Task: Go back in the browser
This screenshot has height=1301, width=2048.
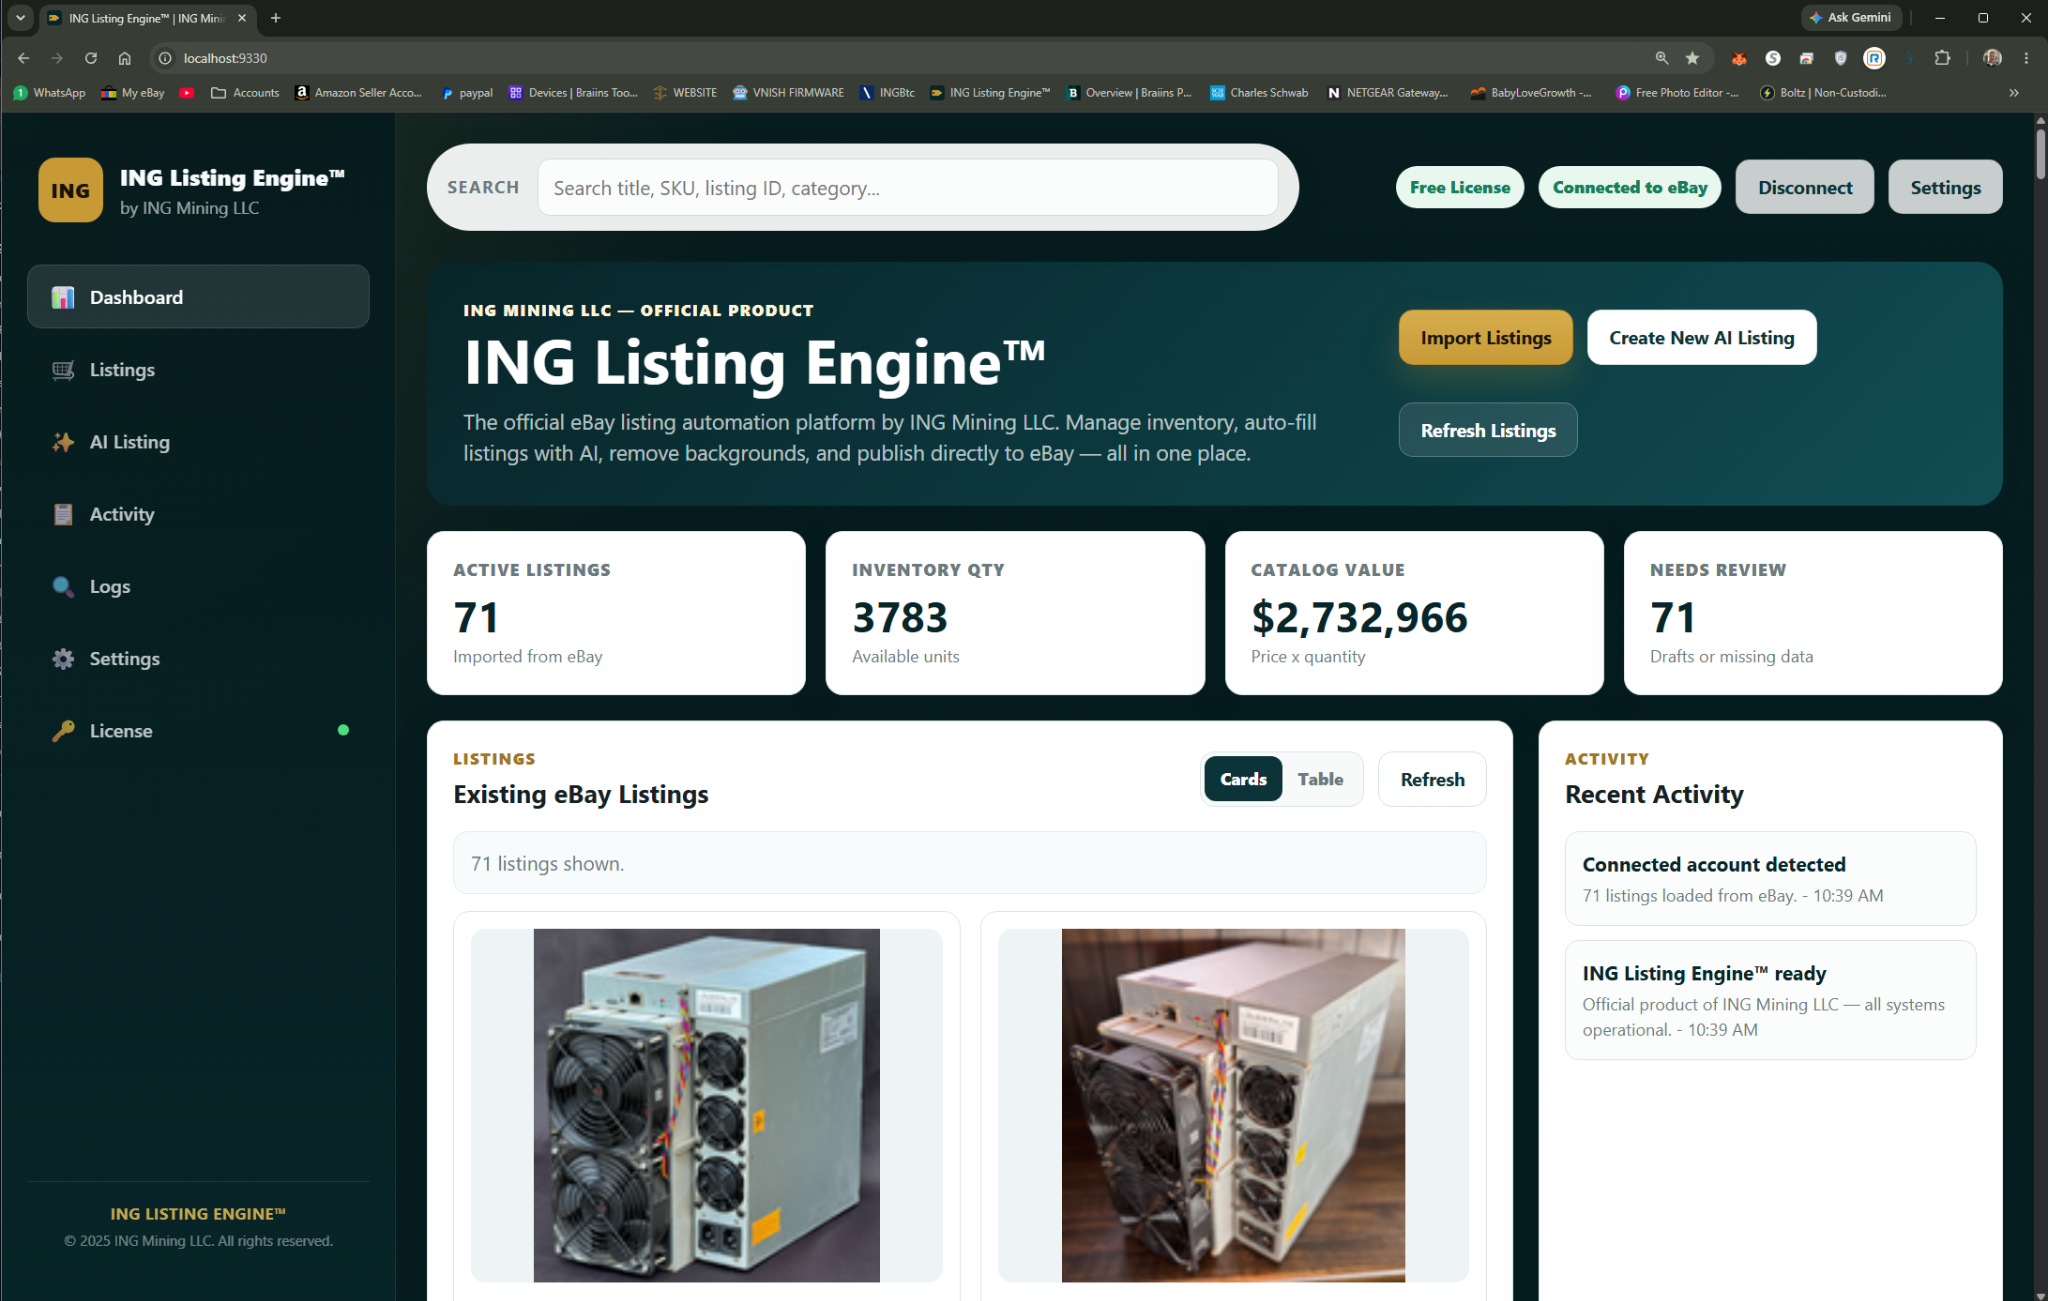Action: (24, 58)
